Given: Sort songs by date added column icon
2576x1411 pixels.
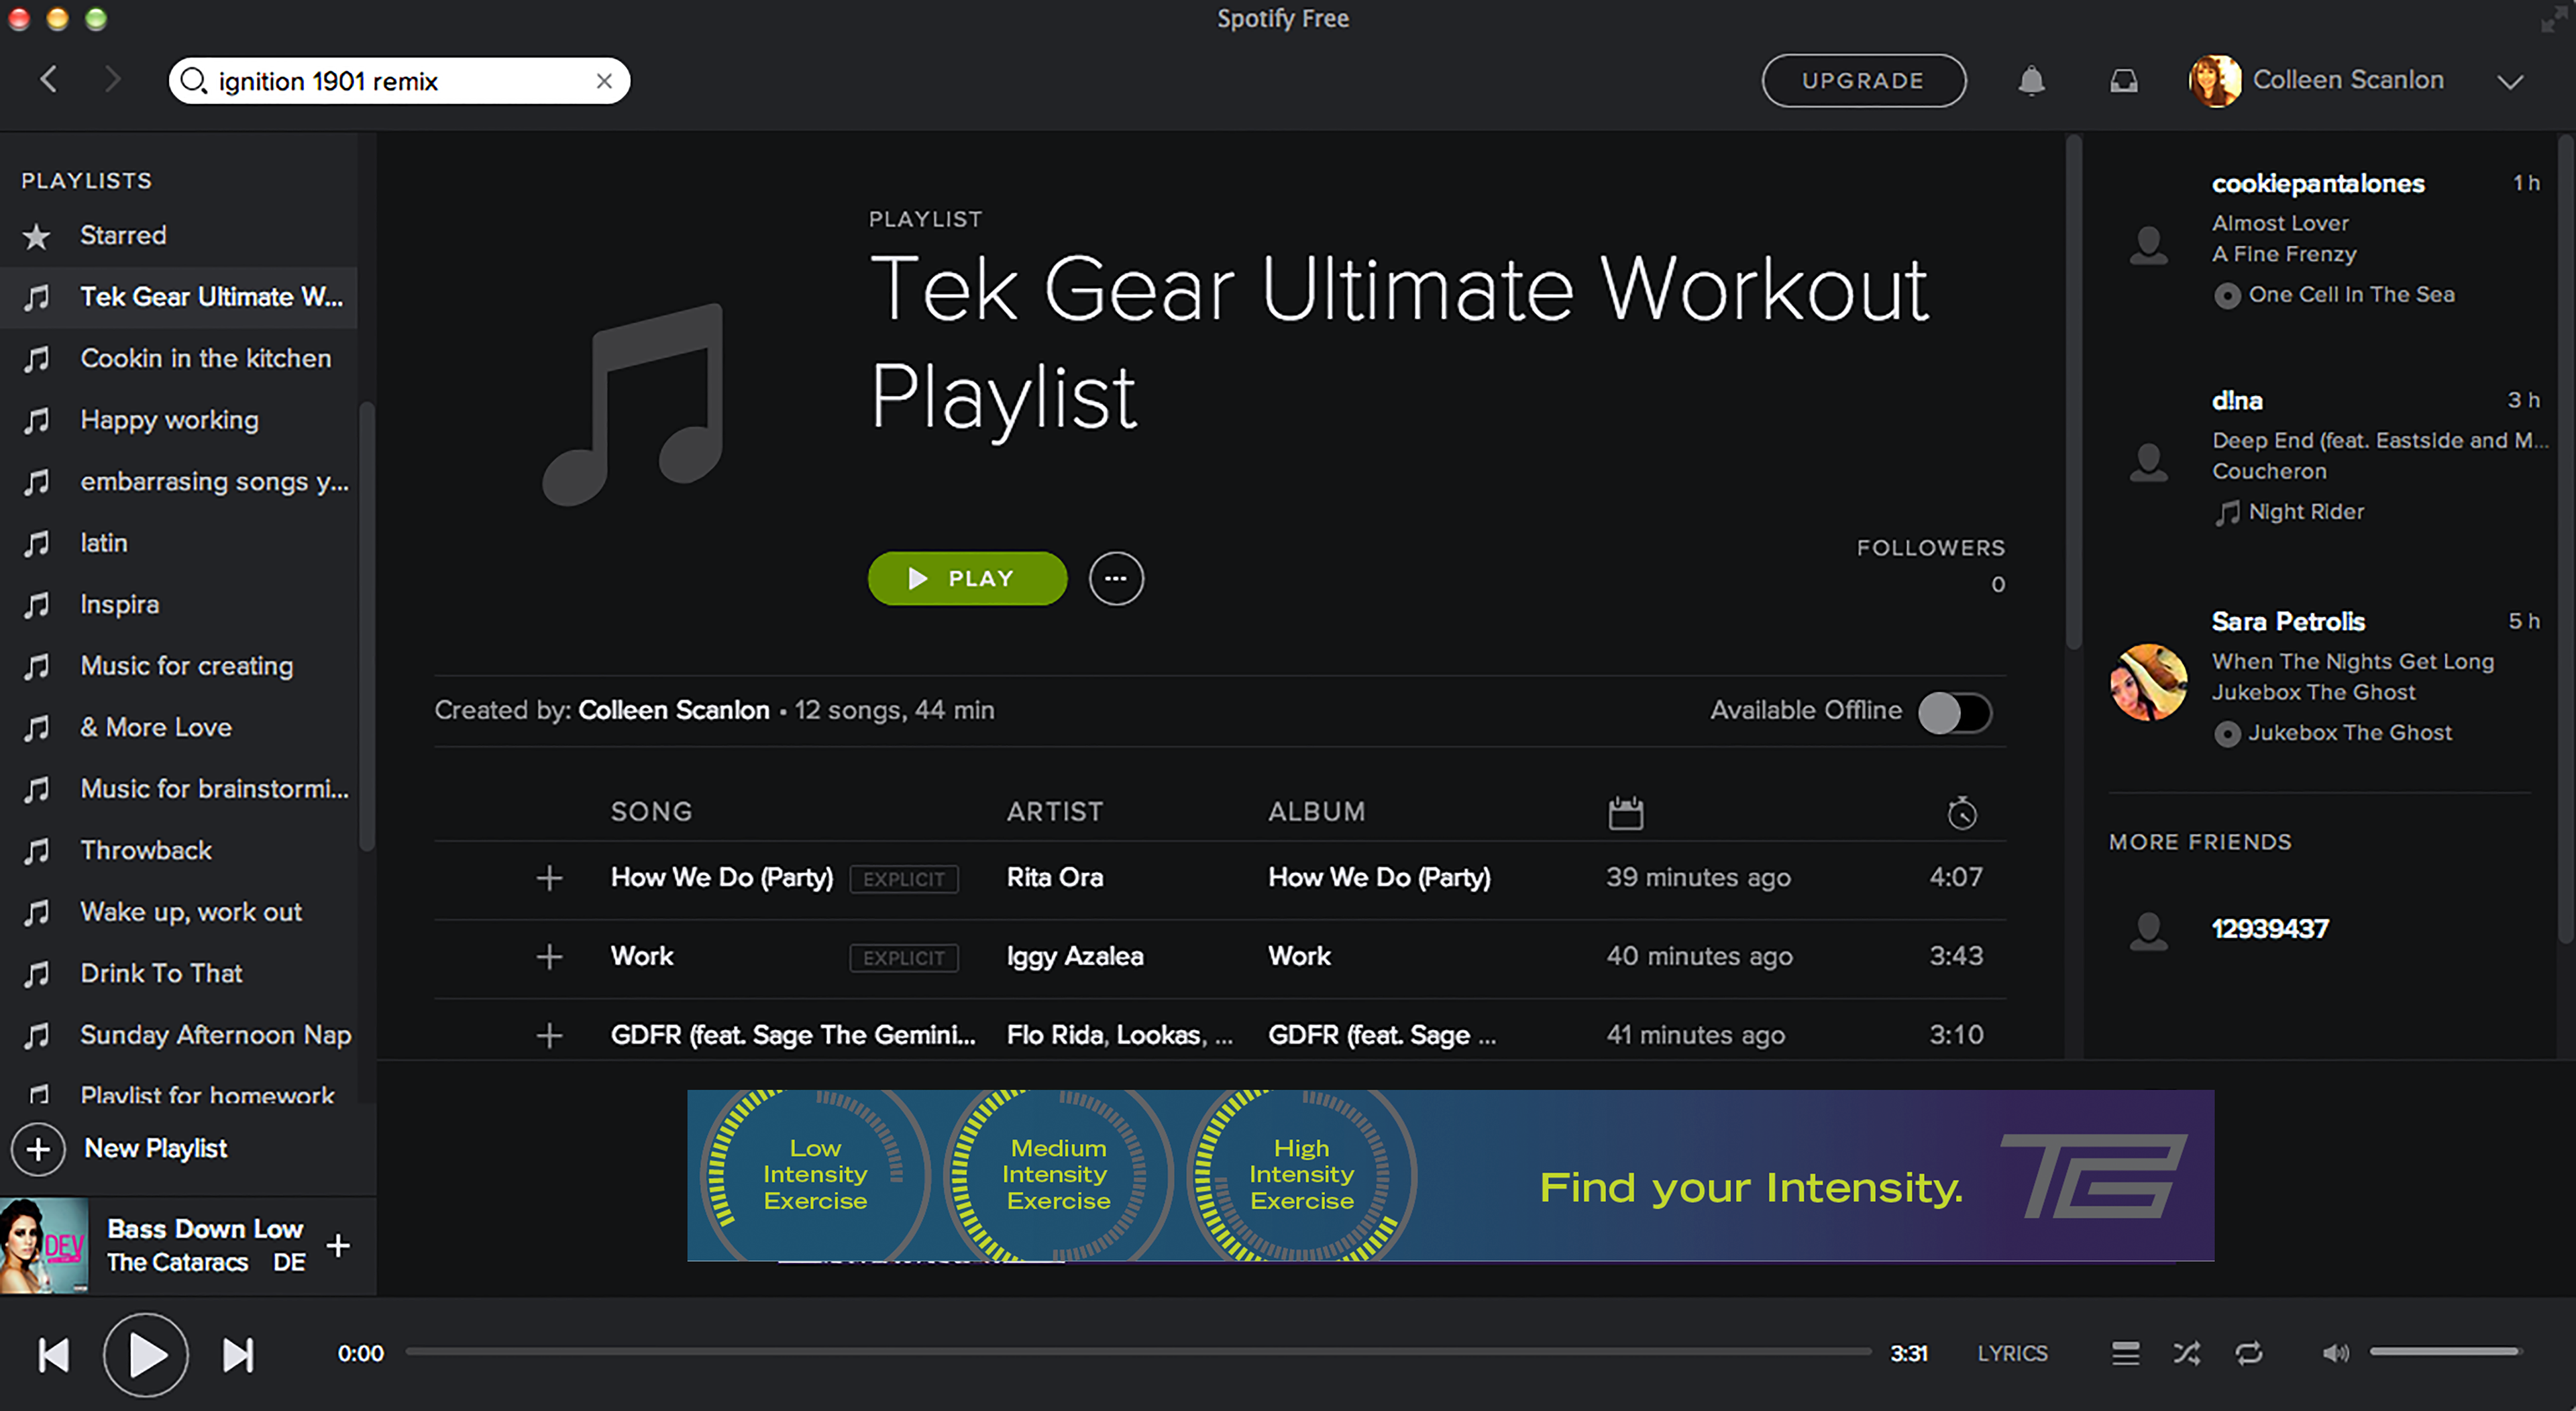Looking at the screenshot, I should point(1625,812).
